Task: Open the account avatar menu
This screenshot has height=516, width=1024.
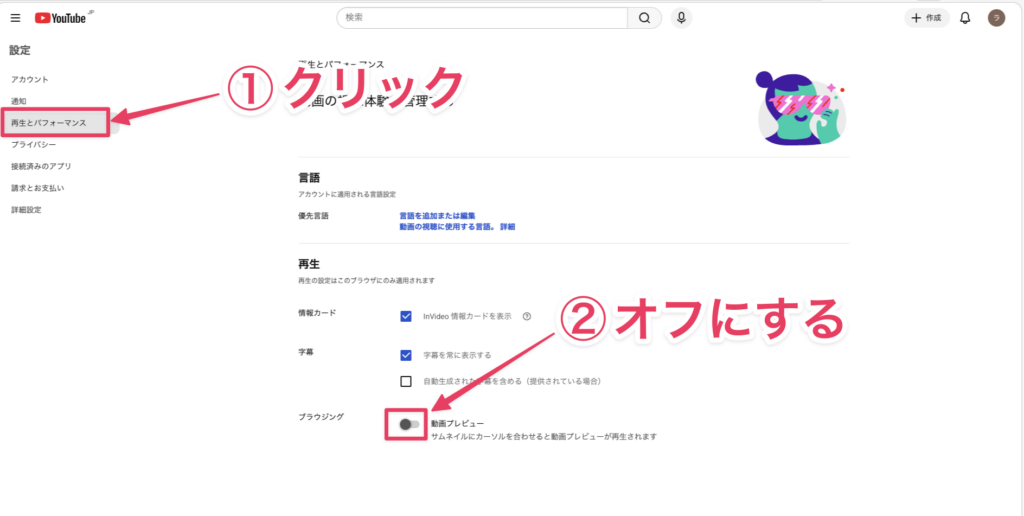Action: tap(995, 18)
